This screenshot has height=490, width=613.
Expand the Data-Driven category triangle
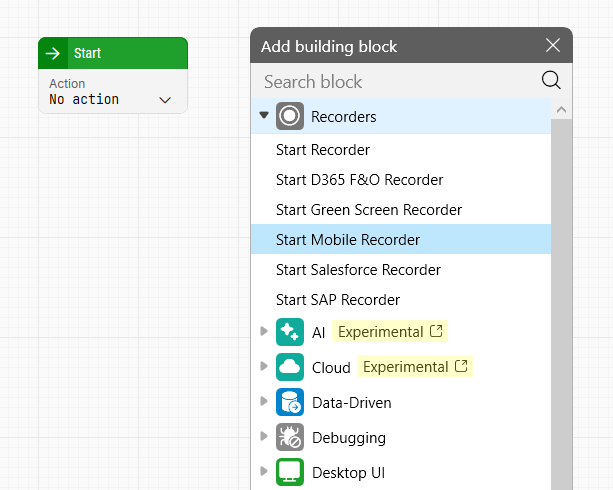pyautogui.click(x=264, y=402)
